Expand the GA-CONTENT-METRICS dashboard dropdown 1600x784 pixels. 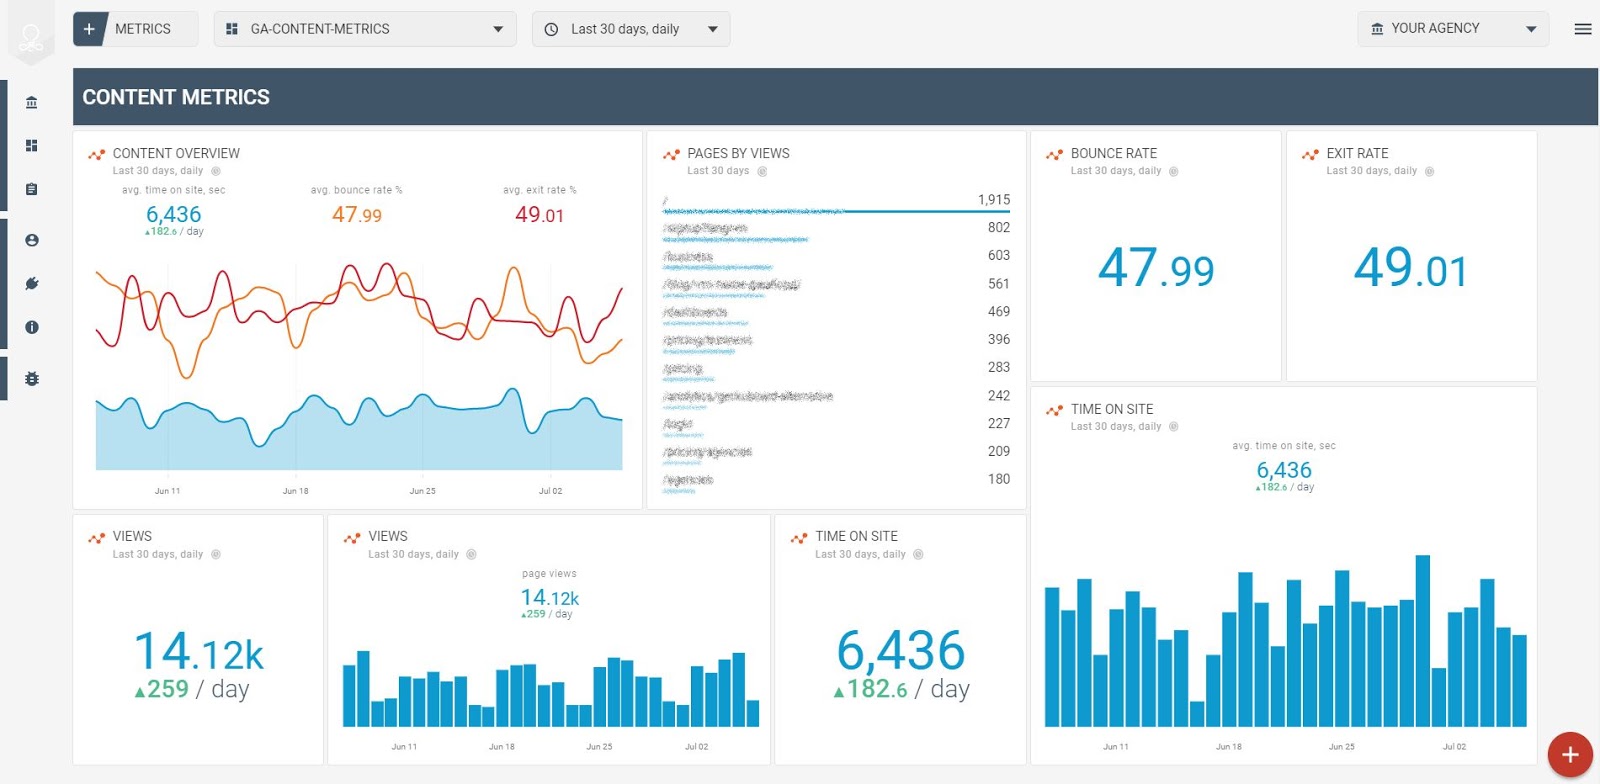coord(365,29)
